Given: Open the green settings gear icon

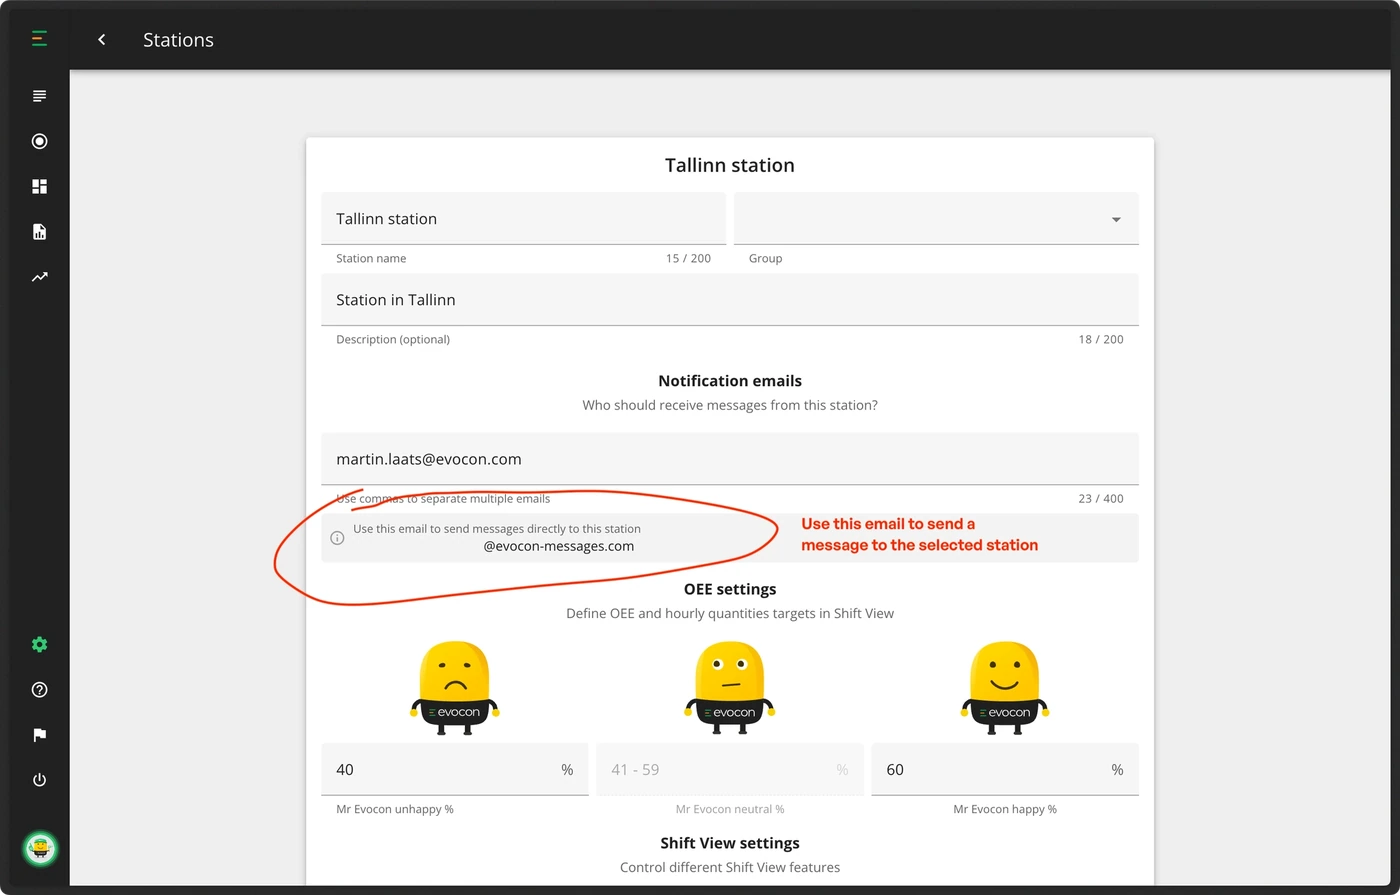Looking at the screenshot, I should 39,645.
